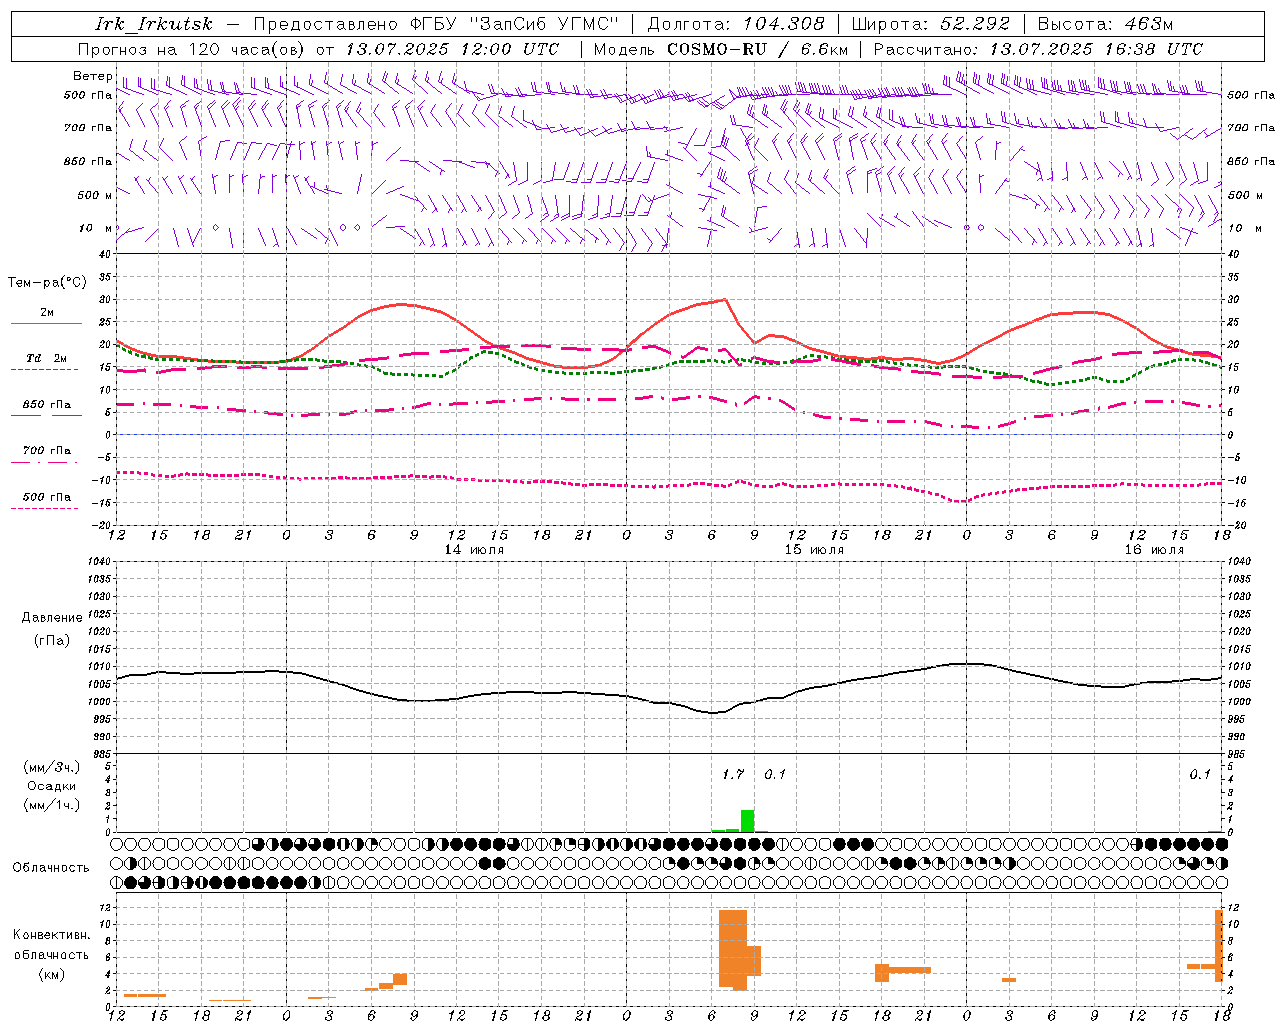This screenshot has height=1024, width=1280.
Task: Click the 1.7 precipitation value label
Action: point(733,774)
